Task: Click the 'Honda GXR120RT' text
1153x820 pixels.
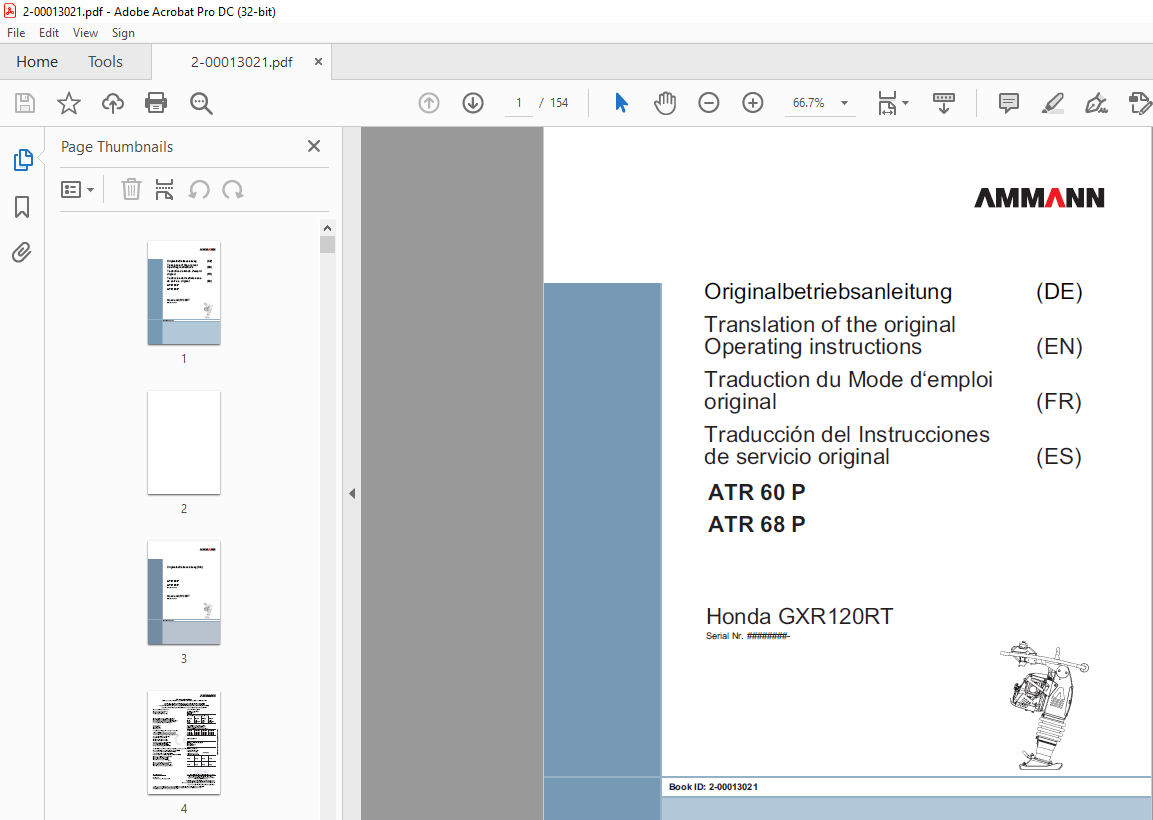Action: tap(799, 616)
